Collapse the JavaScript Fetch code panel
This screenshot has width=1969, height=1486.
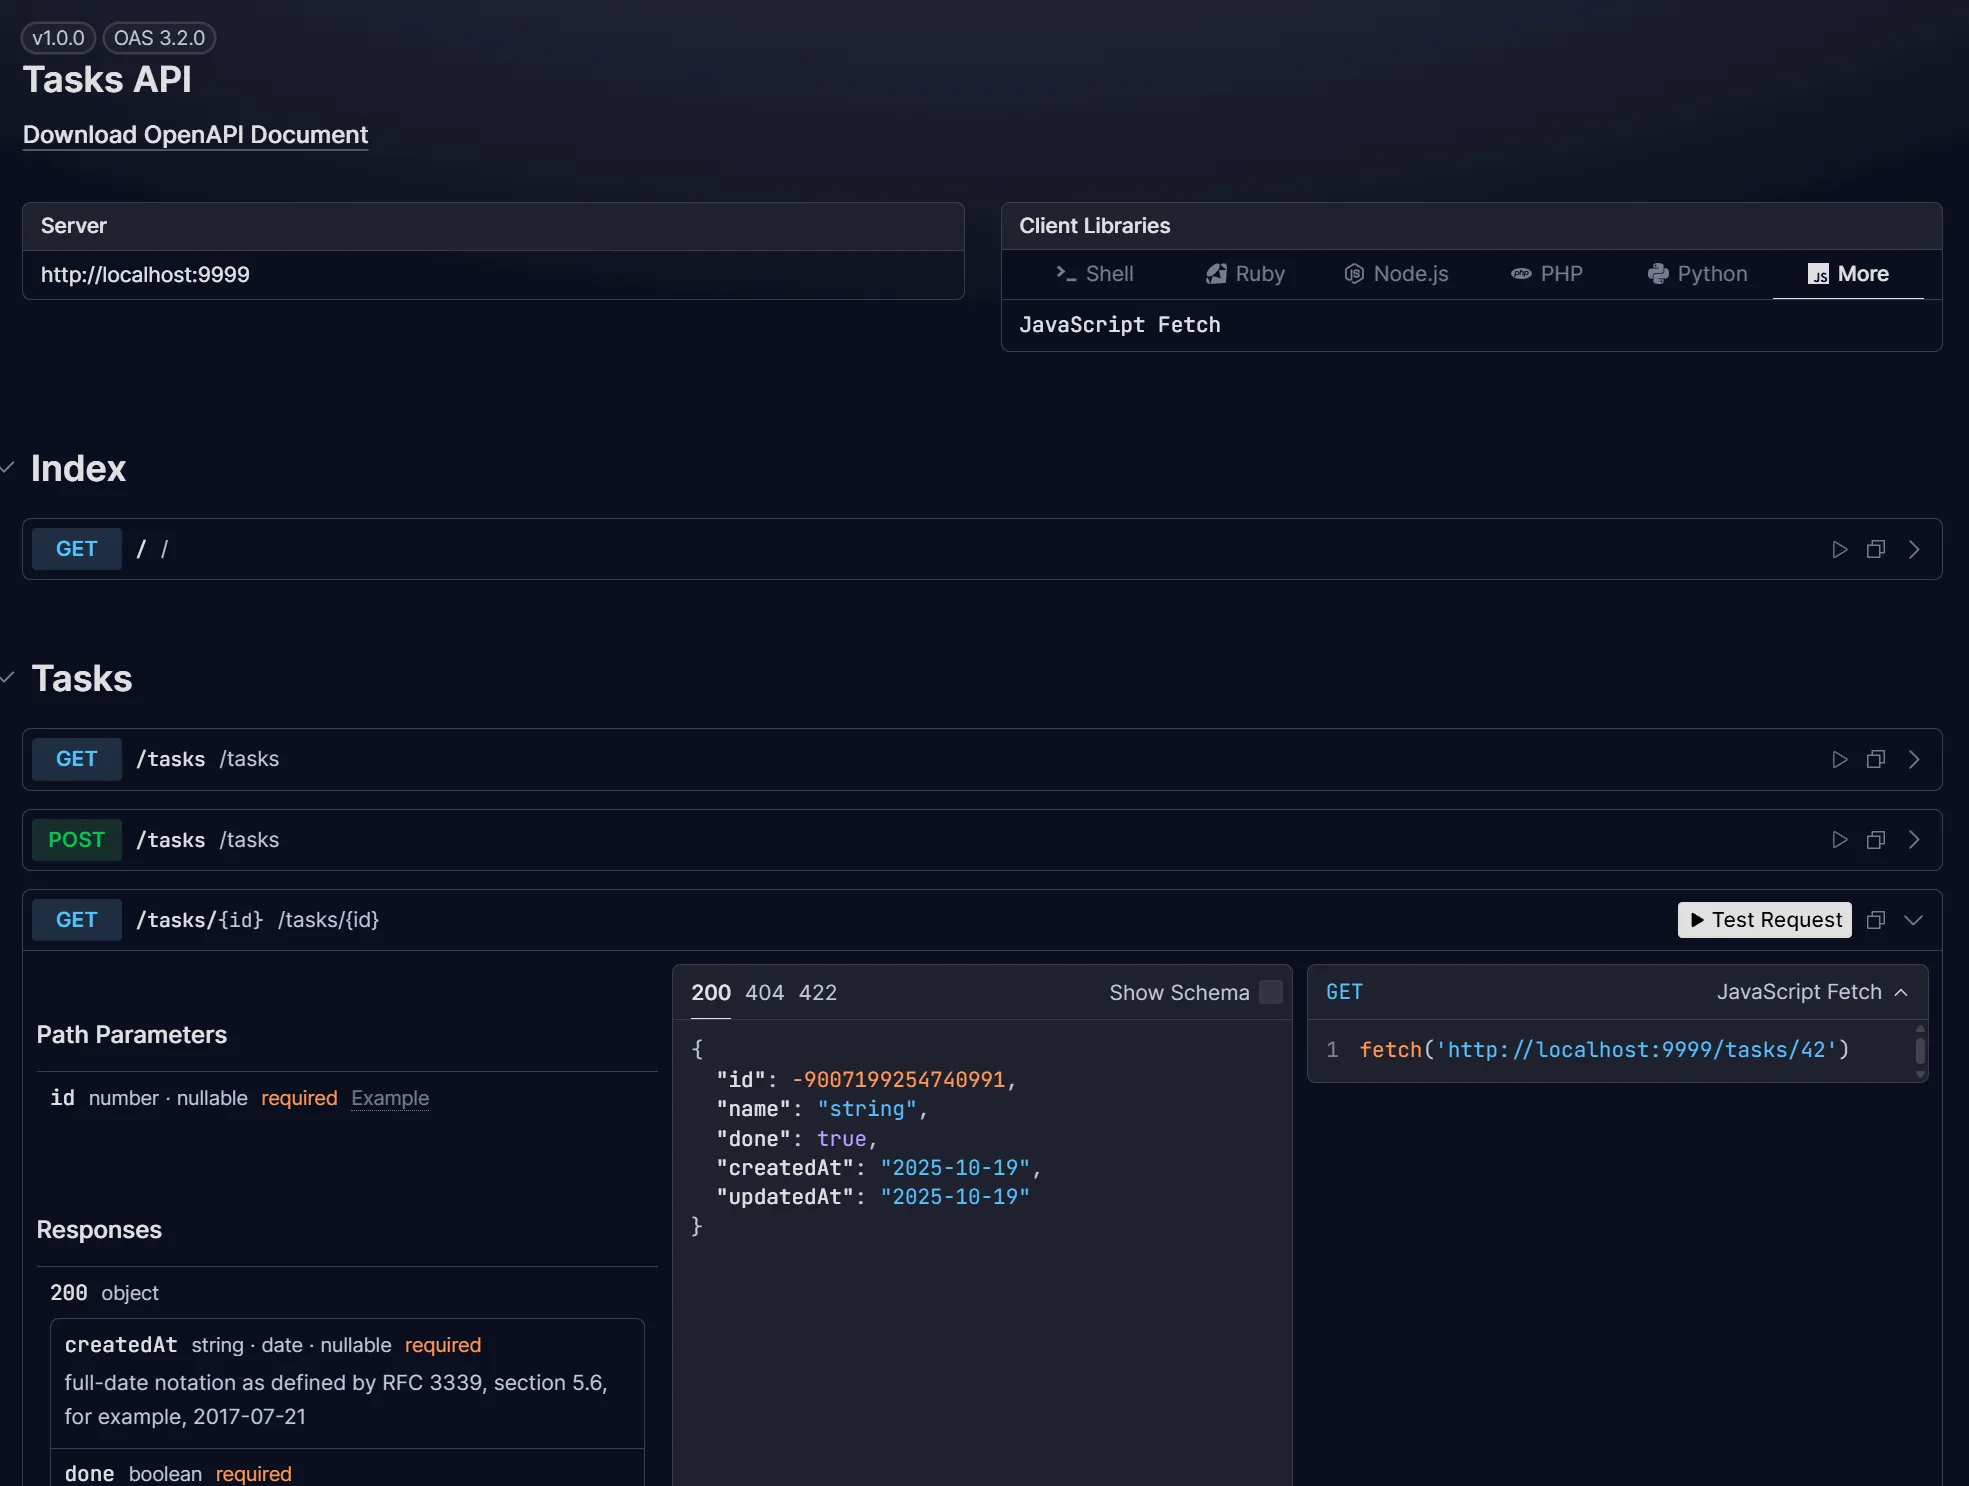point(1900,992)
